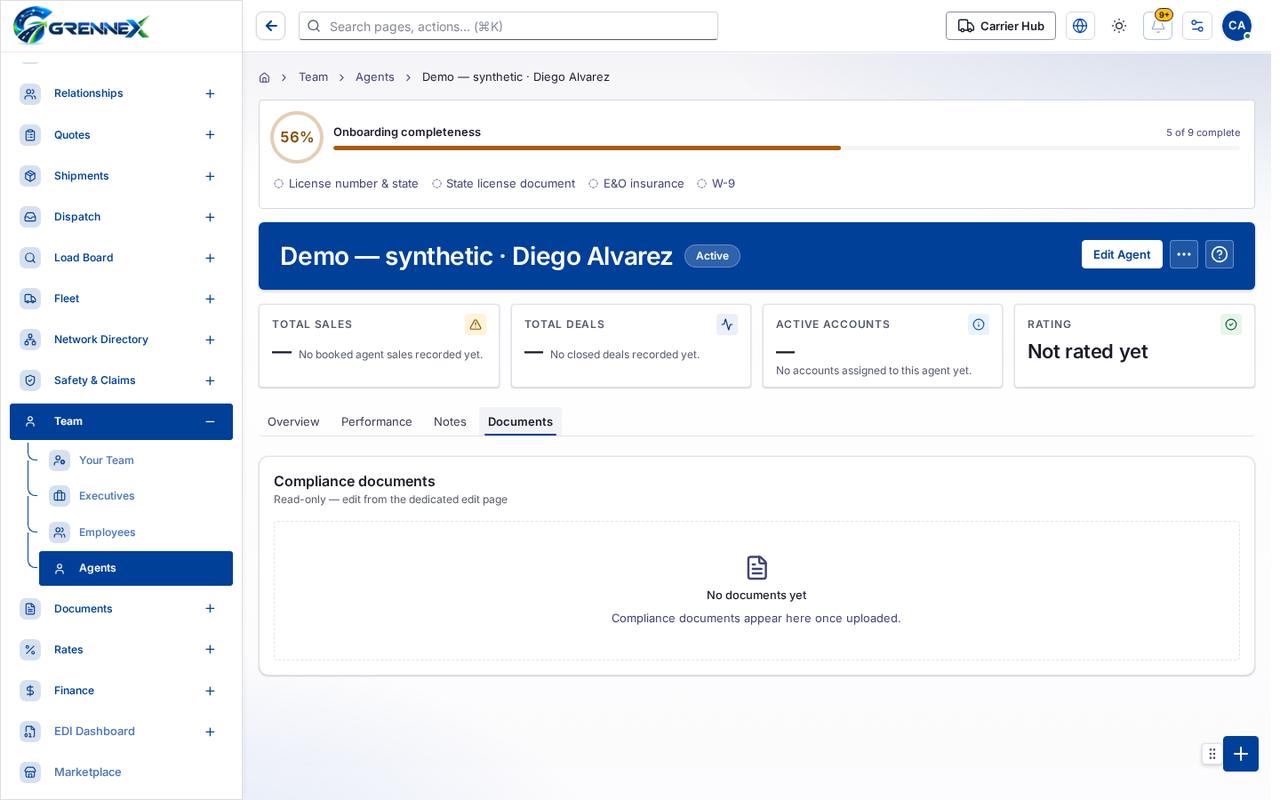Click the 56% completeness ring
The image size is (1280, 800).
pos(297,137)
